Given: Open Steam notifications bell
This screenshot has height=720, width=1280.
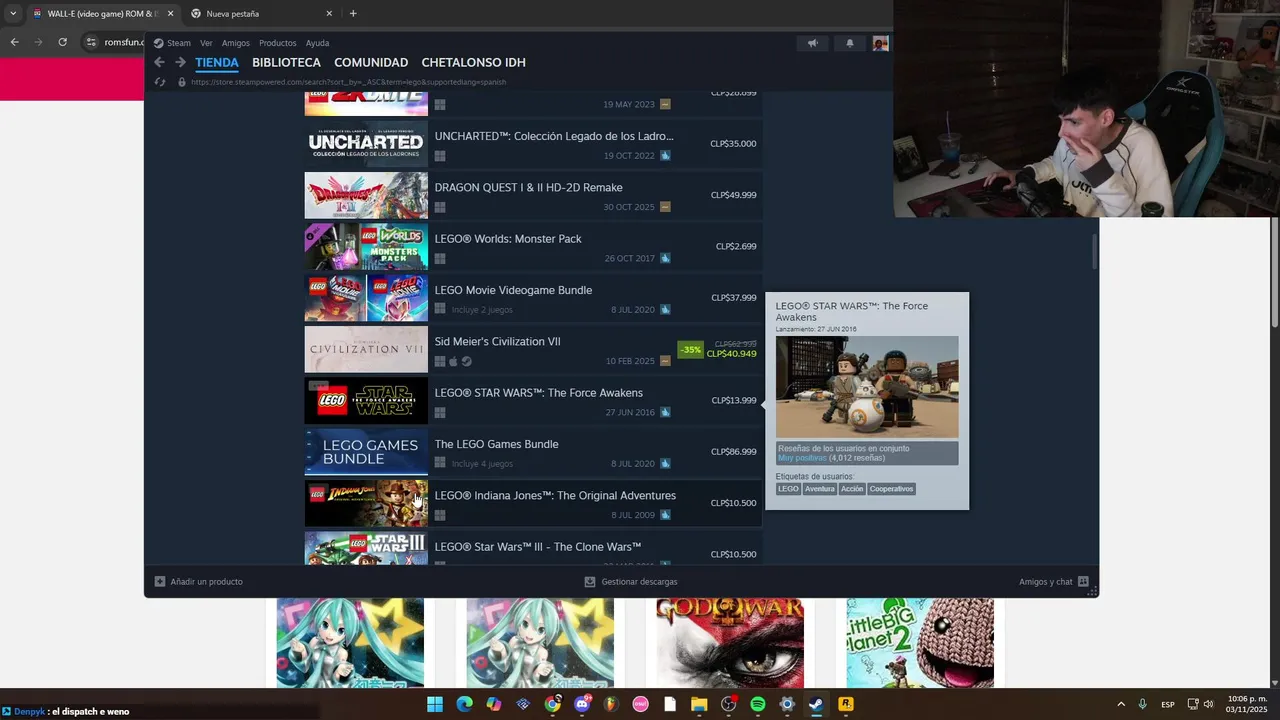Looking at the screenshot, I should click(850, 43).
